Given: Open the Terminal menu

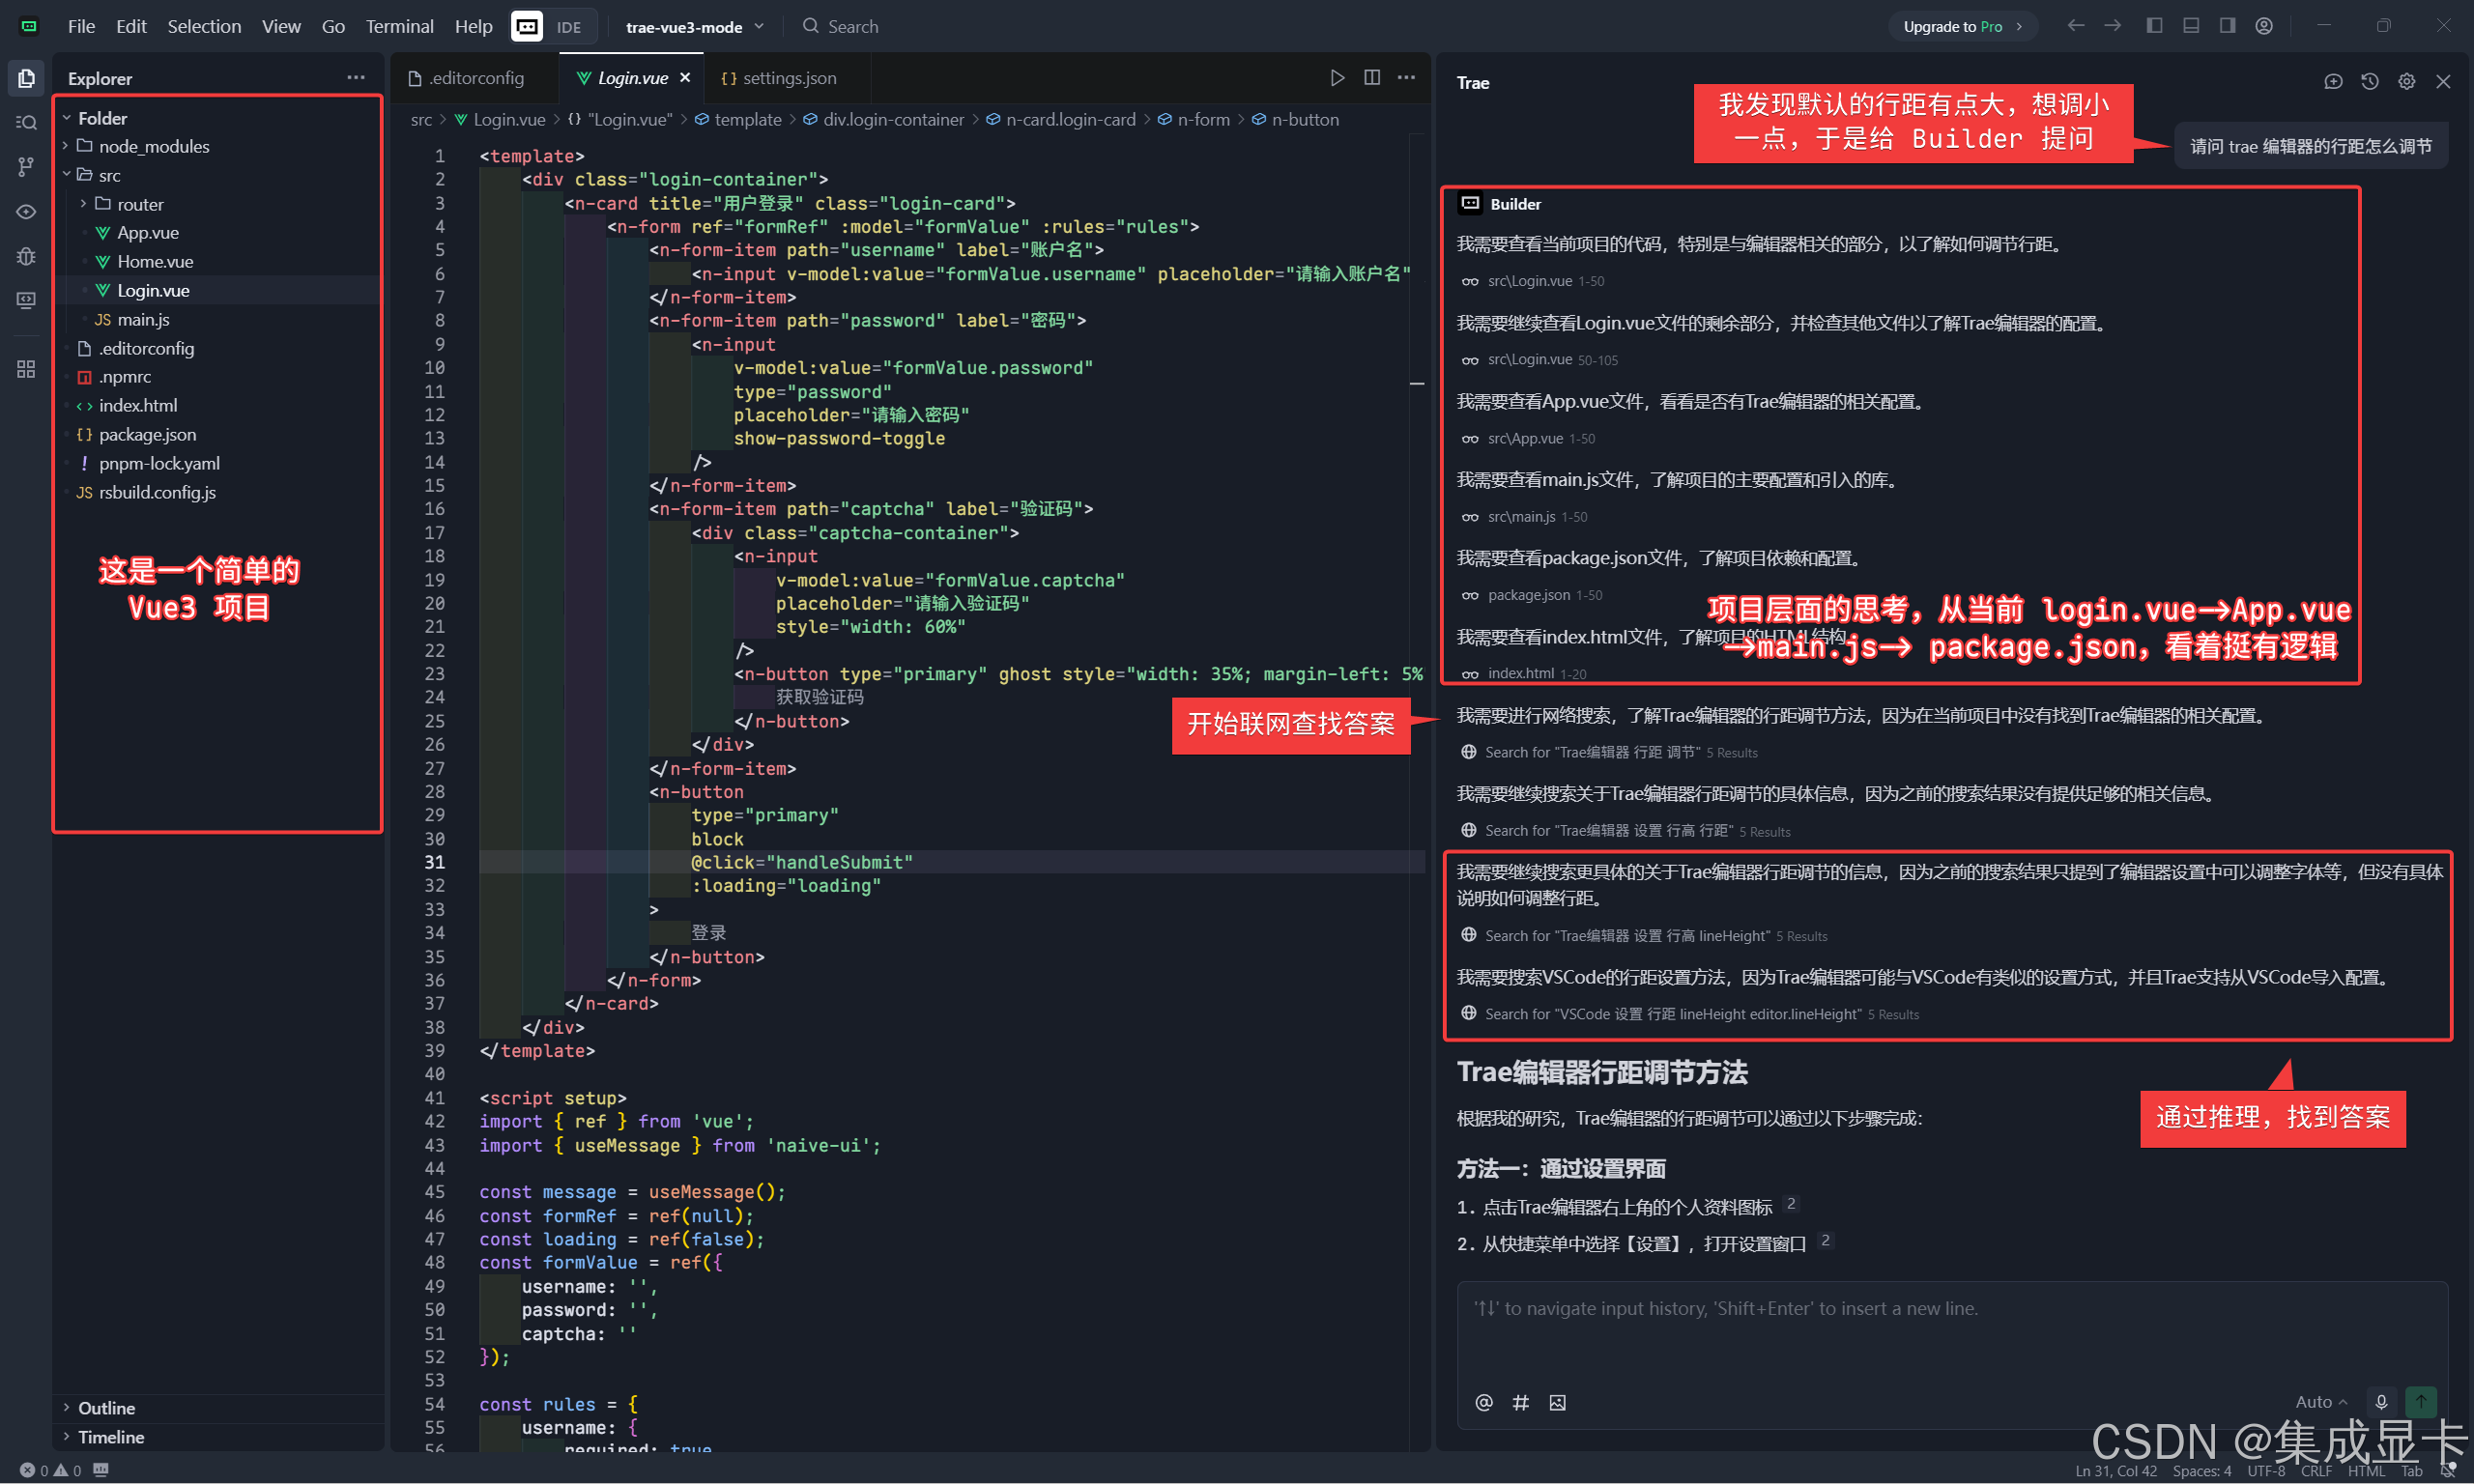Looking at the screenshot, I should click(399, 26).
